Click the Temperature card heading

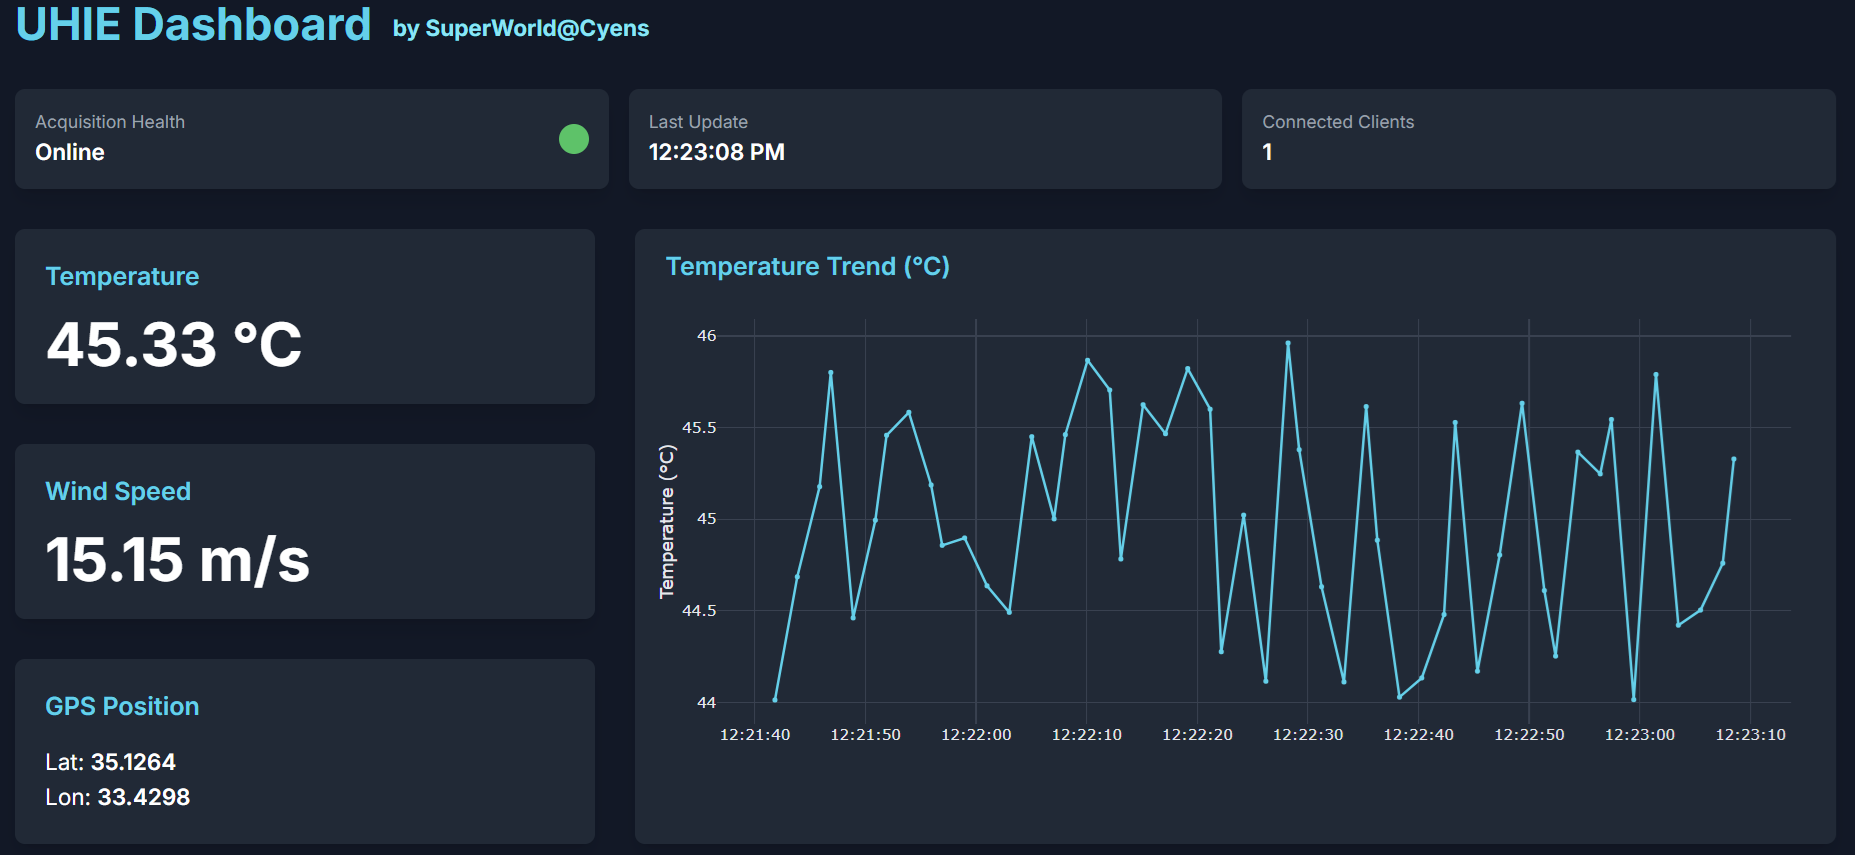point(122,276)
